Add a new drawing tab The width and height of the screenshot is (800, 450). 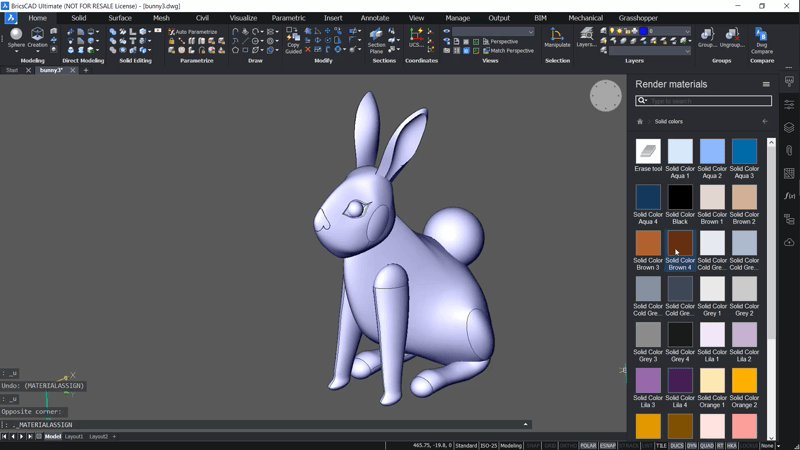[x=86, y=70]
